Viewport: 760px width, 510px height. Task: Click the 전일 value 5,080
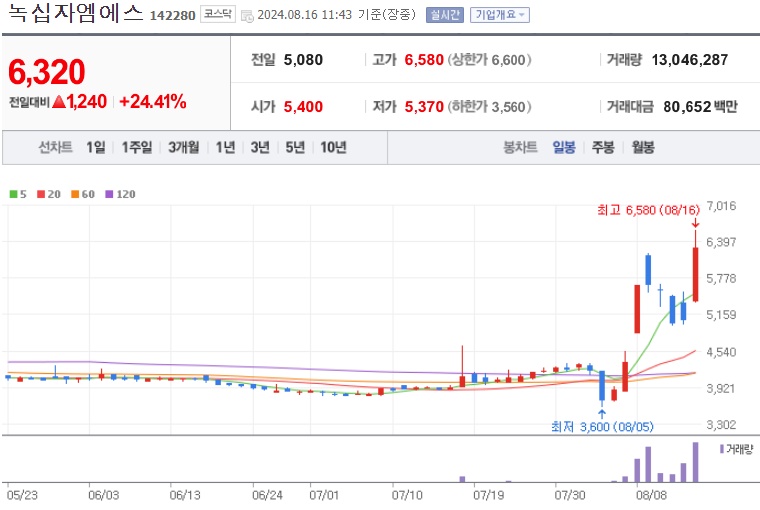pos(303,60)
